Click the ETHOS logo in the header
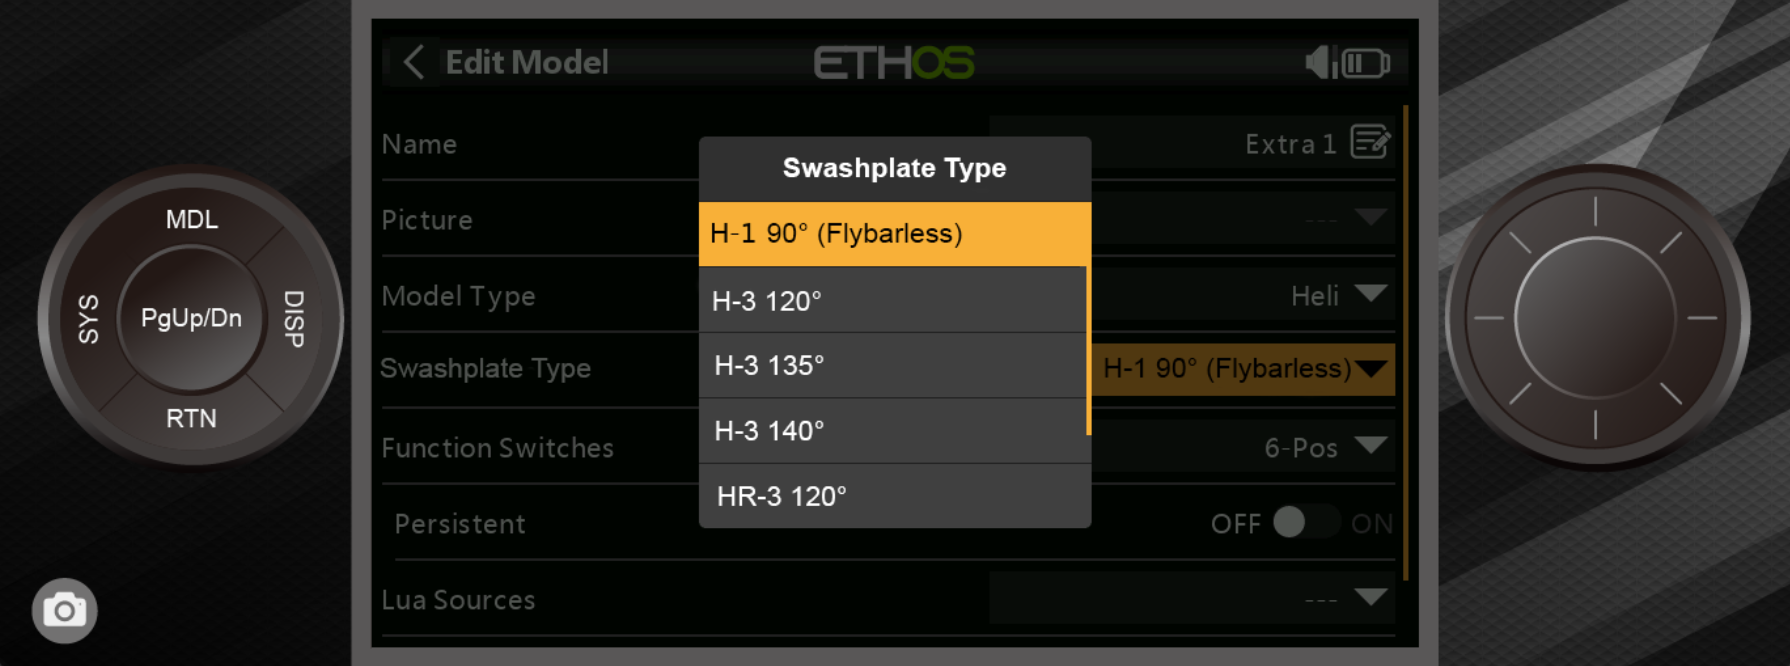The height and width of the screenshot is (666, 1790). coord(893,62)
